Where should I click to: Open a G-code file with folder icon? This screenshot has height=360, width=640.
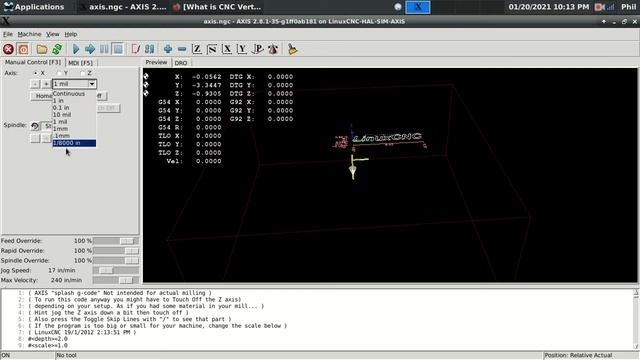click(42, 49)
